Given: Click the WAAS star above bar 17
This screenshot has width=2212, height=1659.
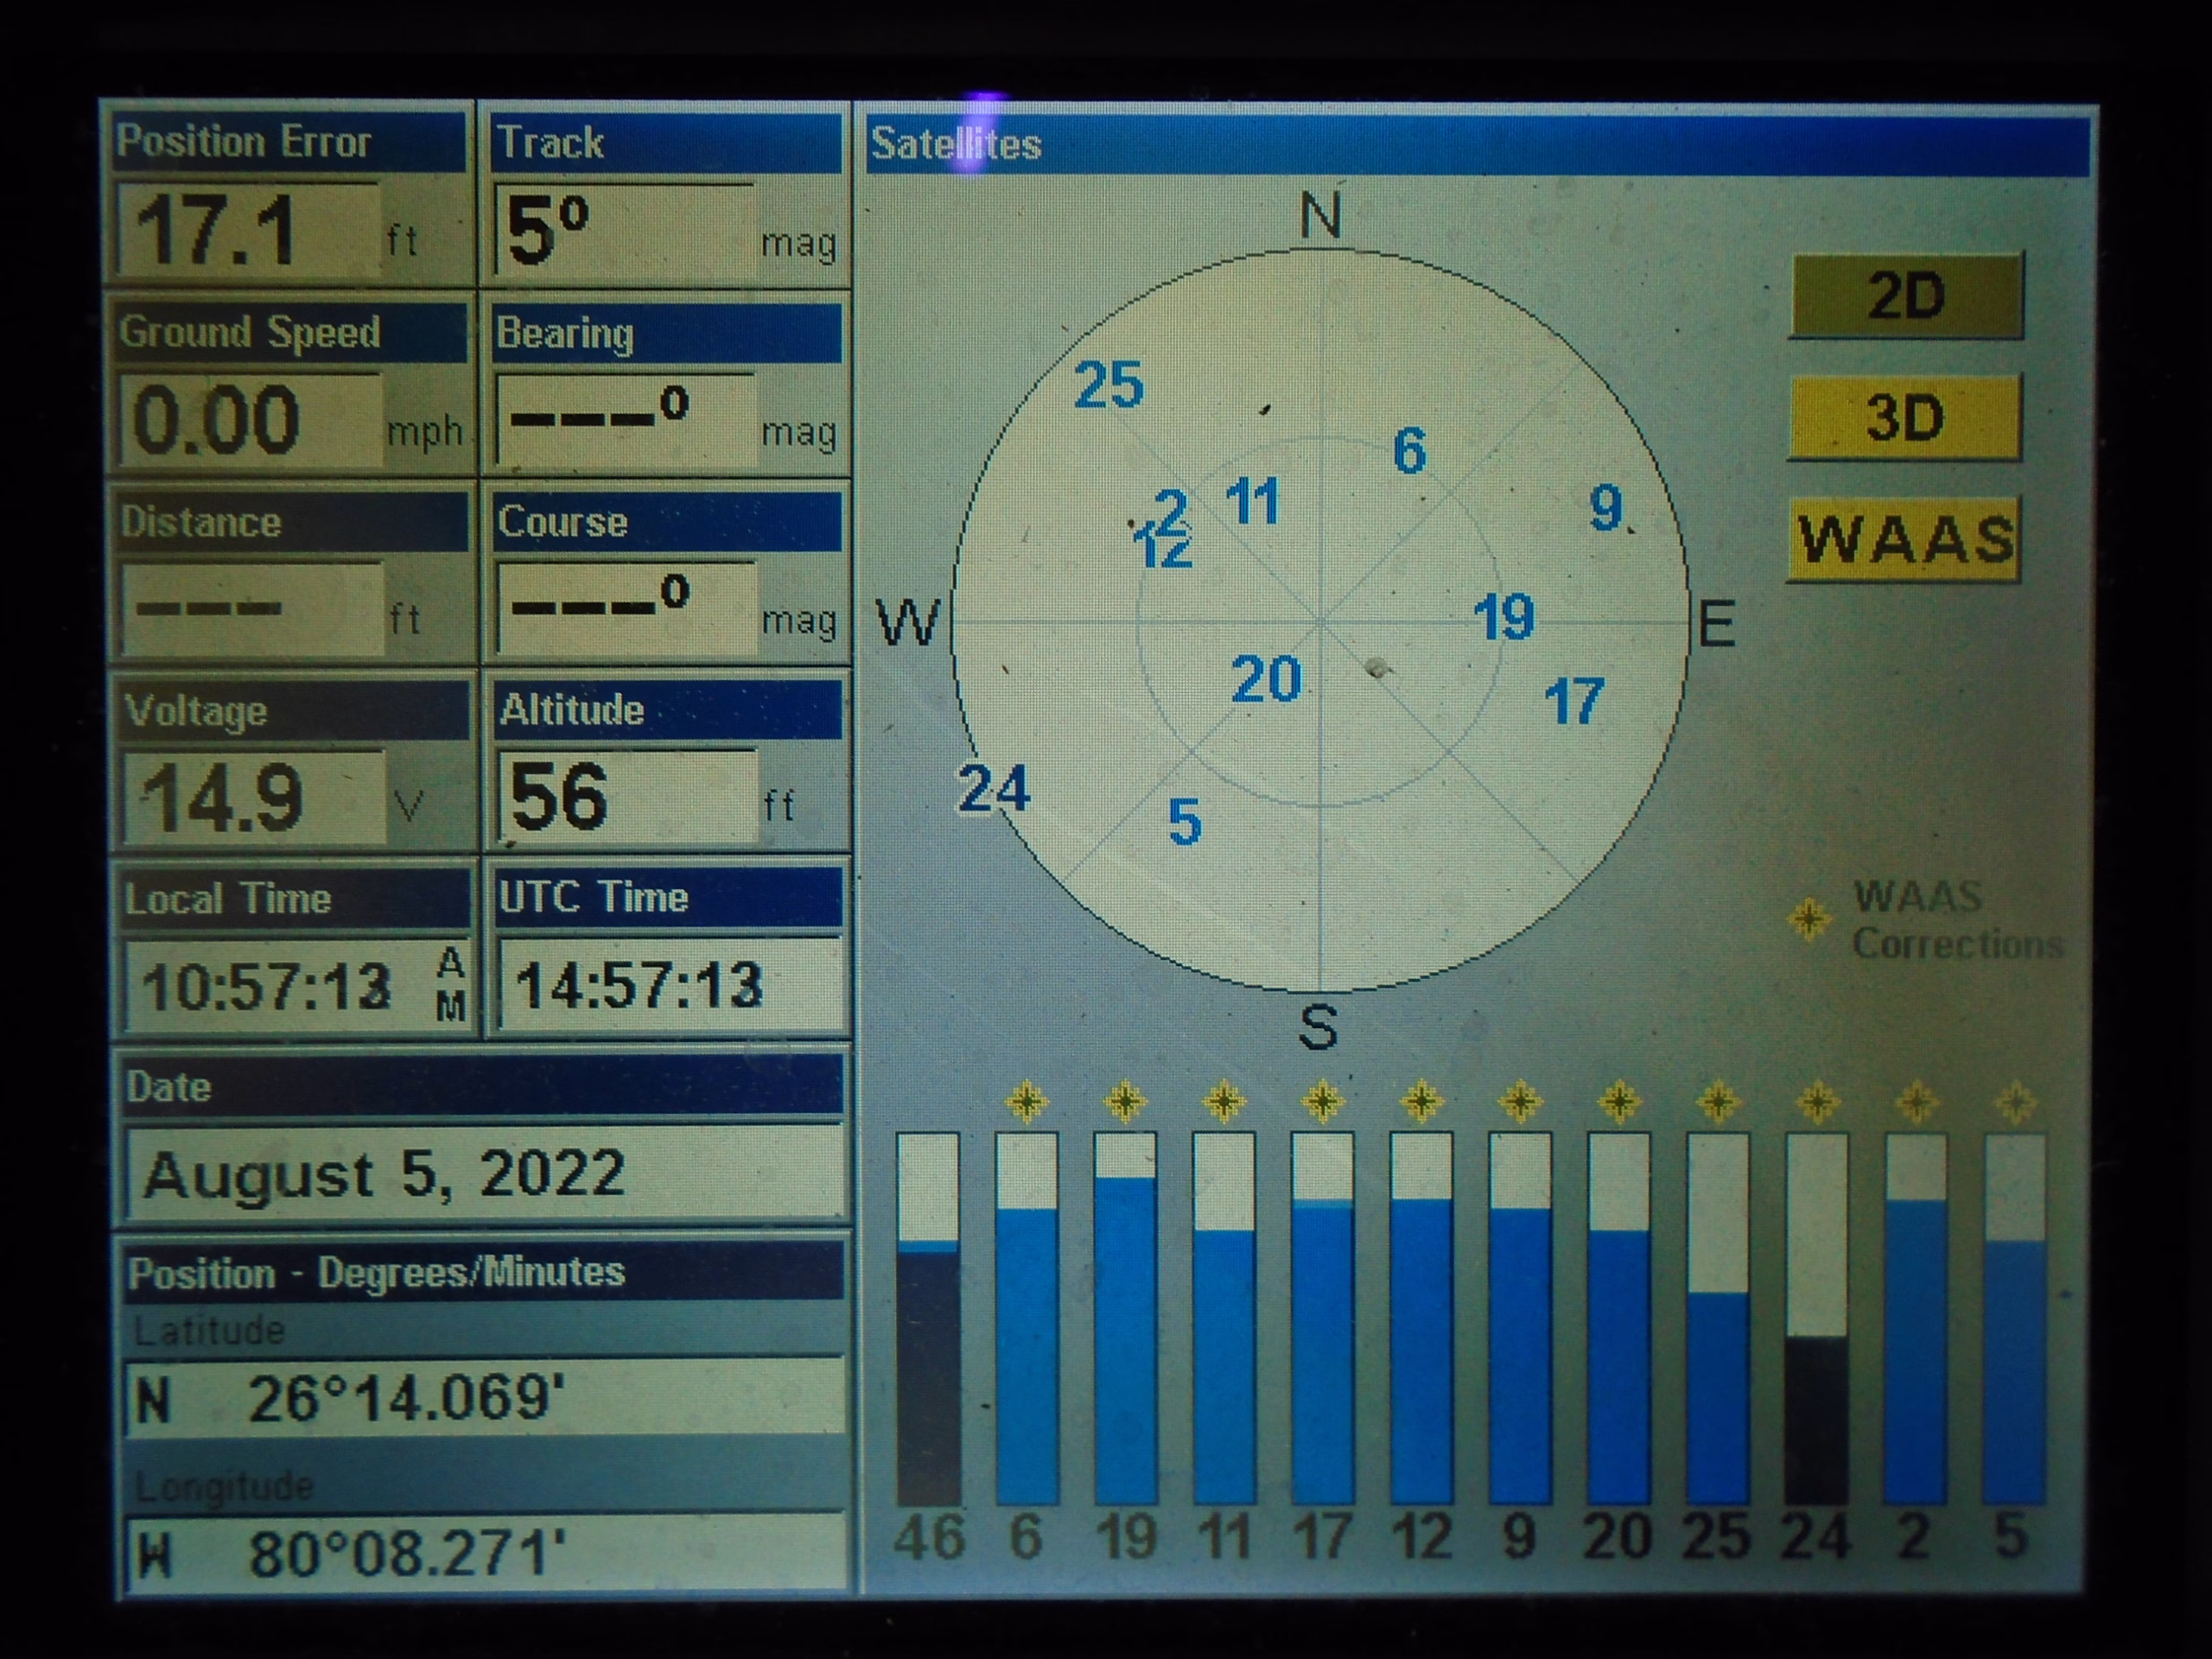Looking at the screenshot, I should tap(1323, 1102).
